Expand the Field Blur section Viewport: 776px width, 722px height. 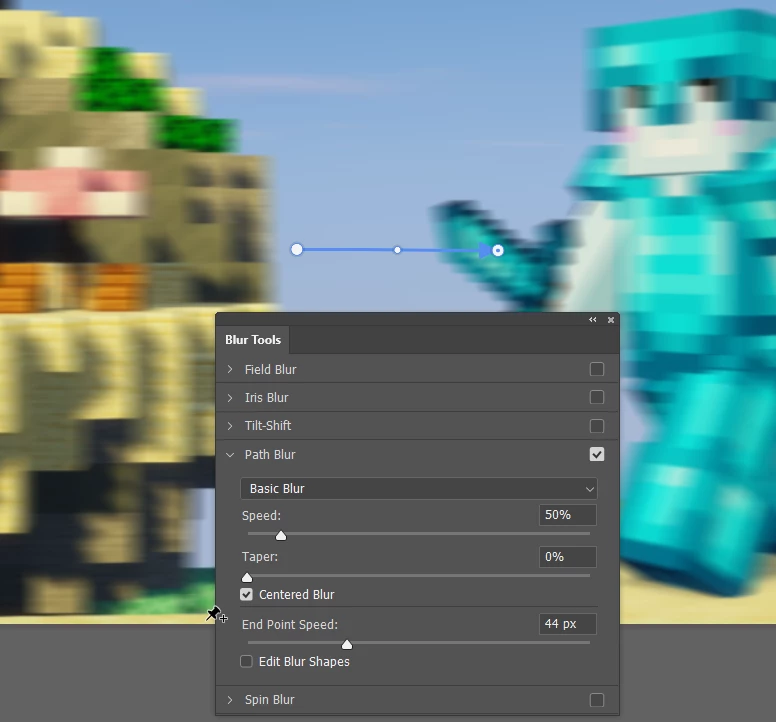click(x=230, y=369)
